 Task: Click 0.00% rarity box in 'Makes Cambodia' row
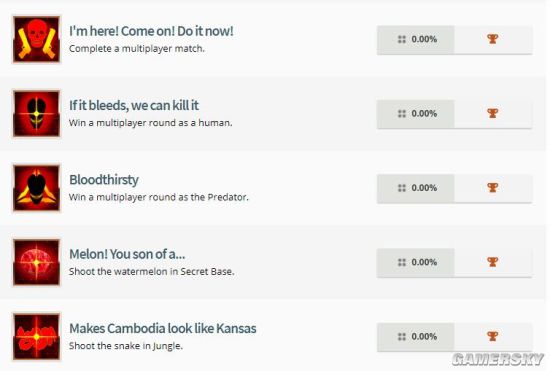416,337
